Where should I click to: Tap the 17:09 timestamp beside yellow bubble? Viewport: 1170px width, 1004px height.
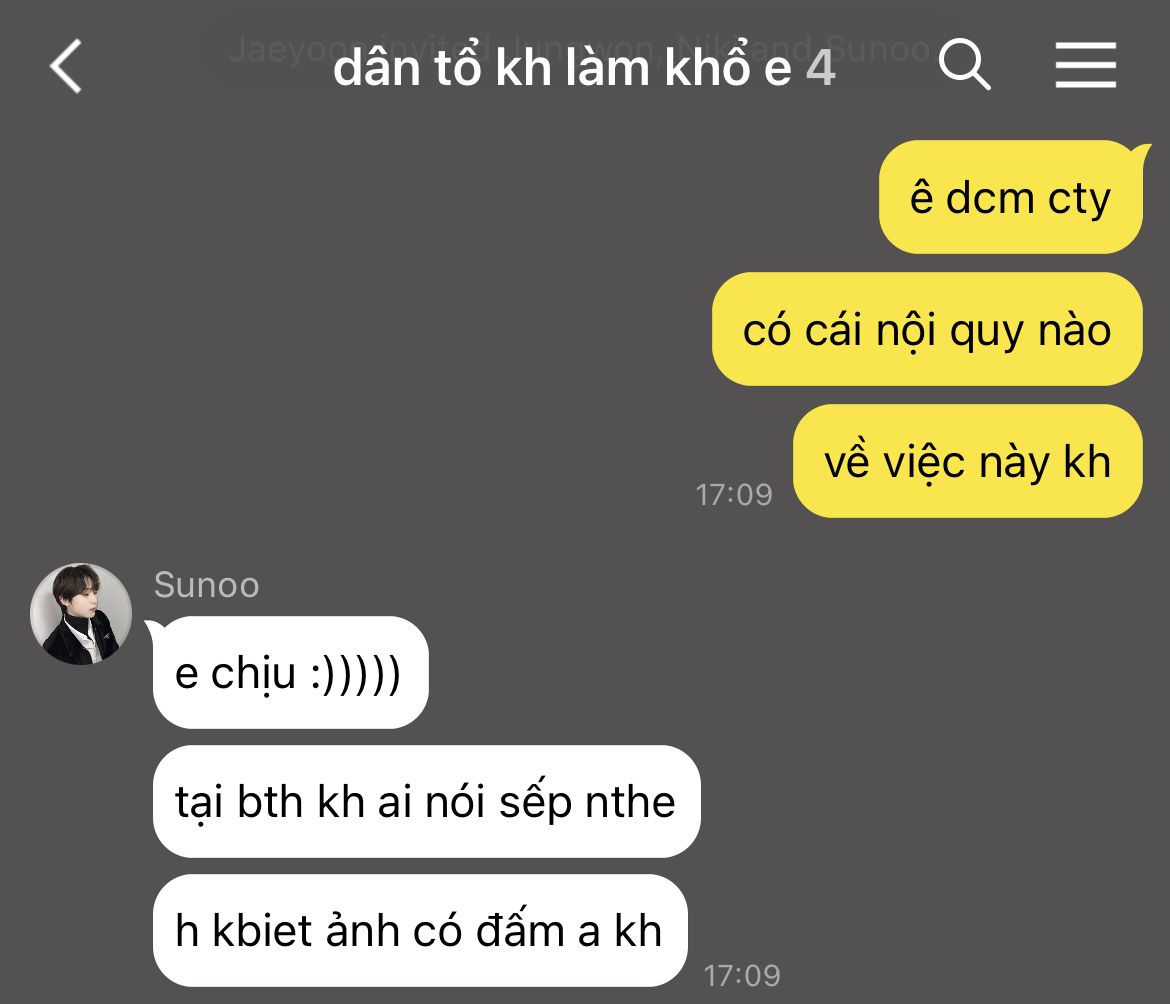click(733, 495)
